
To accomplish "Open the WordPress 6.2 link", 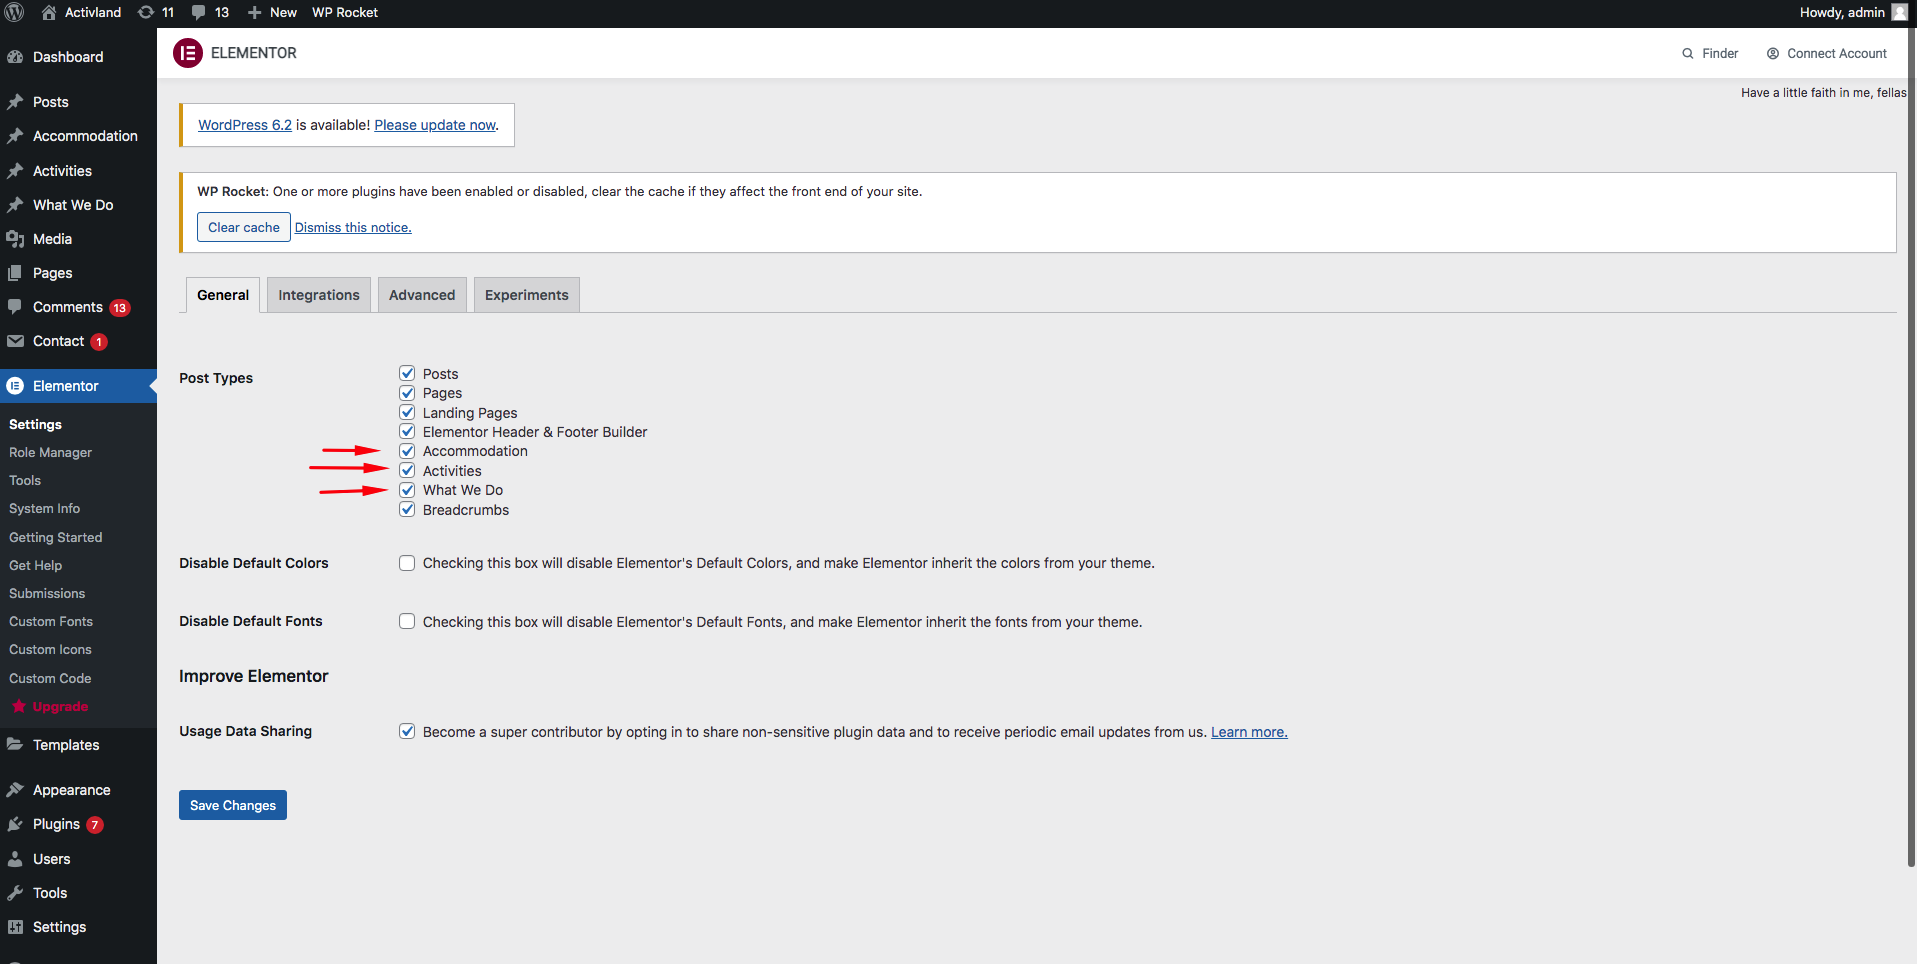I will point(245,125).
